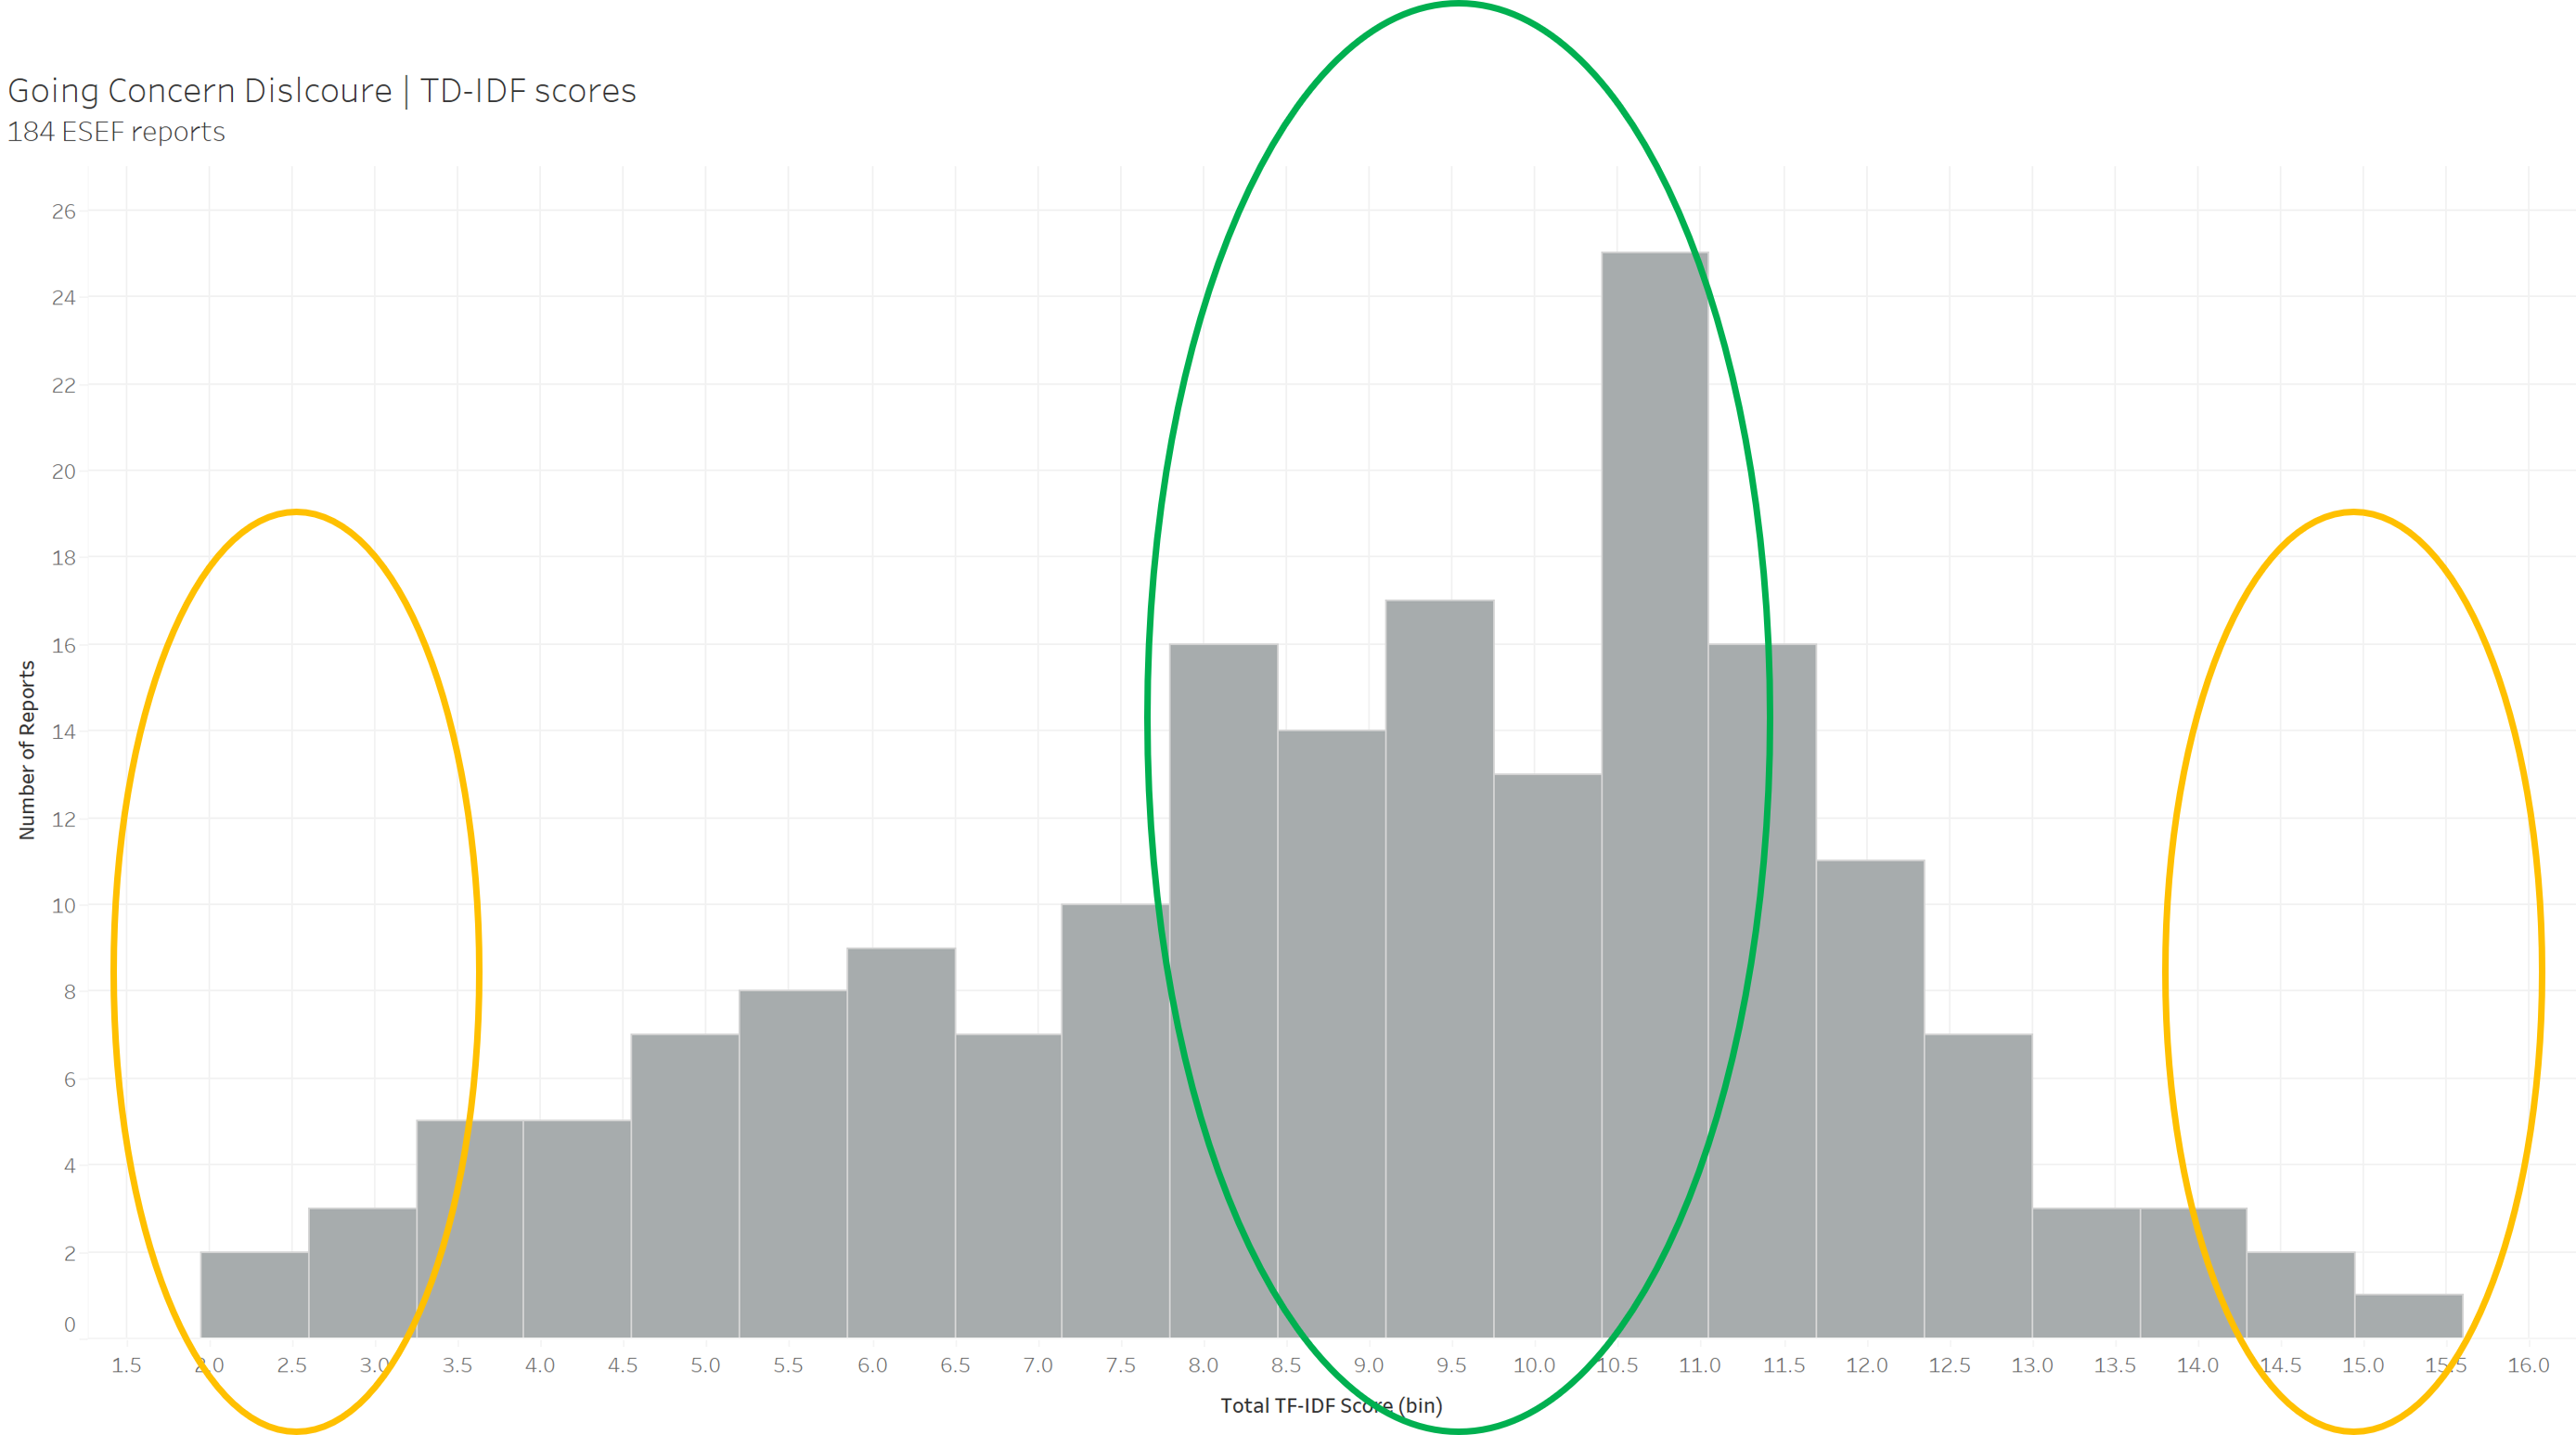Image resolution: width=2576 pixels, height=1435 pixels.
Task: Select the histogram bar with 11 reports
Action: click(1870, 1099)
